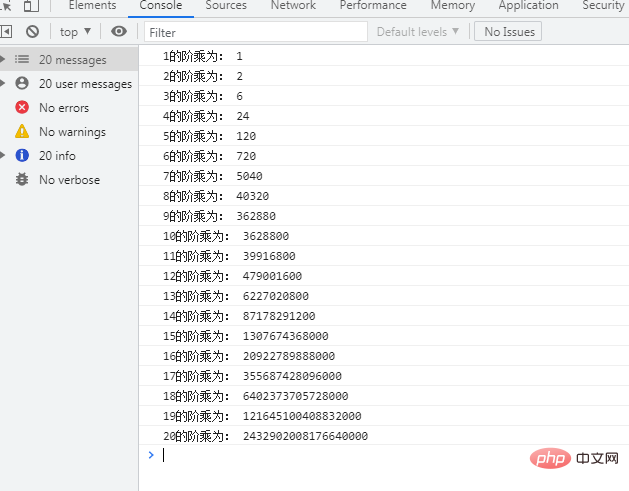Click the log value 20922789888000
Viewport: 629px width, 491px height.
point(289,356)
